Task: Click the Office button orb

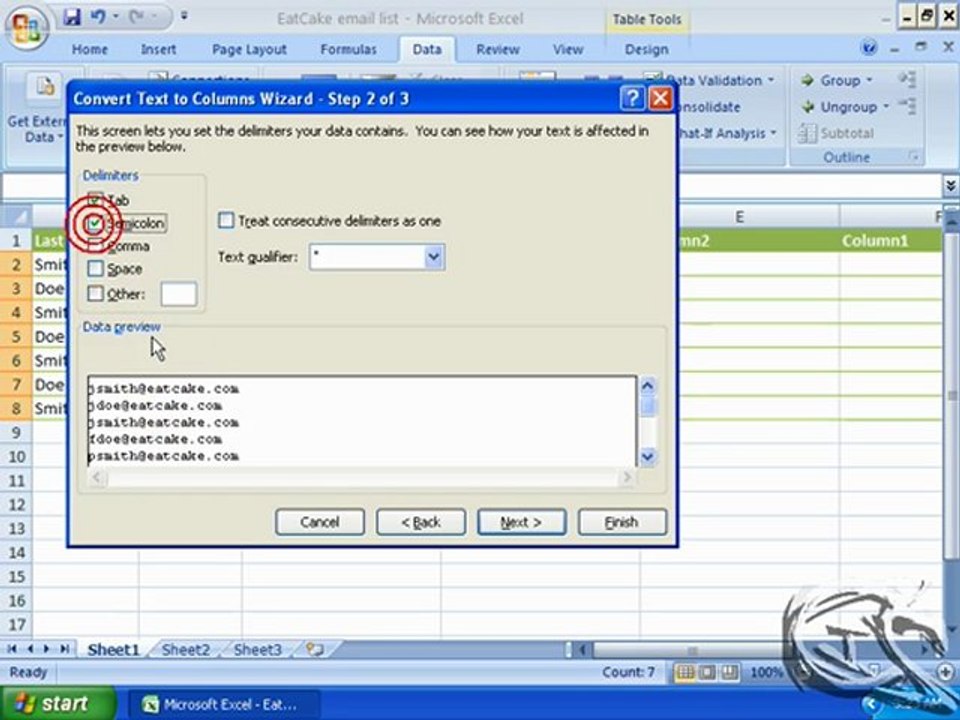Action: coord(26,29)
